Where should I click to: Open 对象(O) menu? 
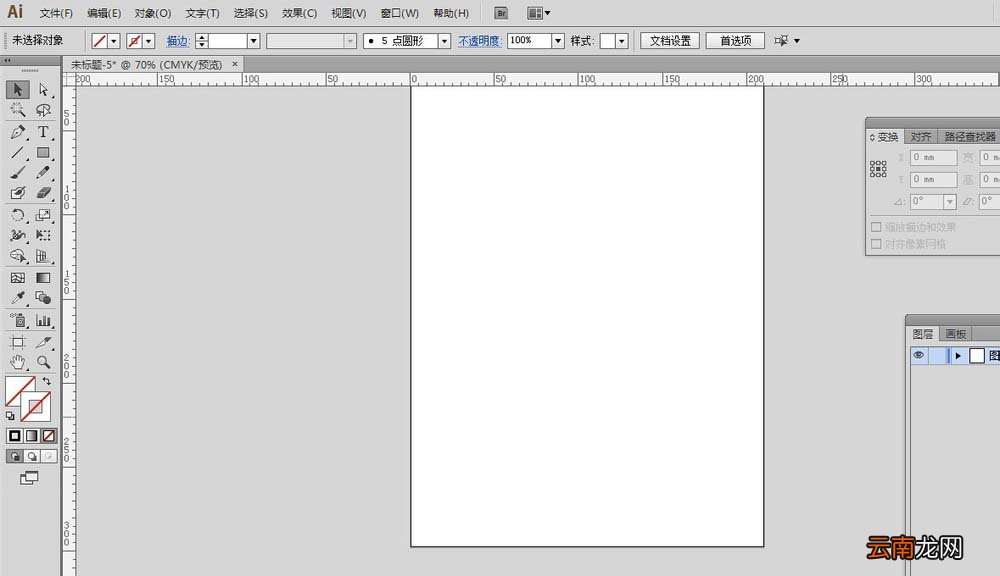tap(153, 13)
